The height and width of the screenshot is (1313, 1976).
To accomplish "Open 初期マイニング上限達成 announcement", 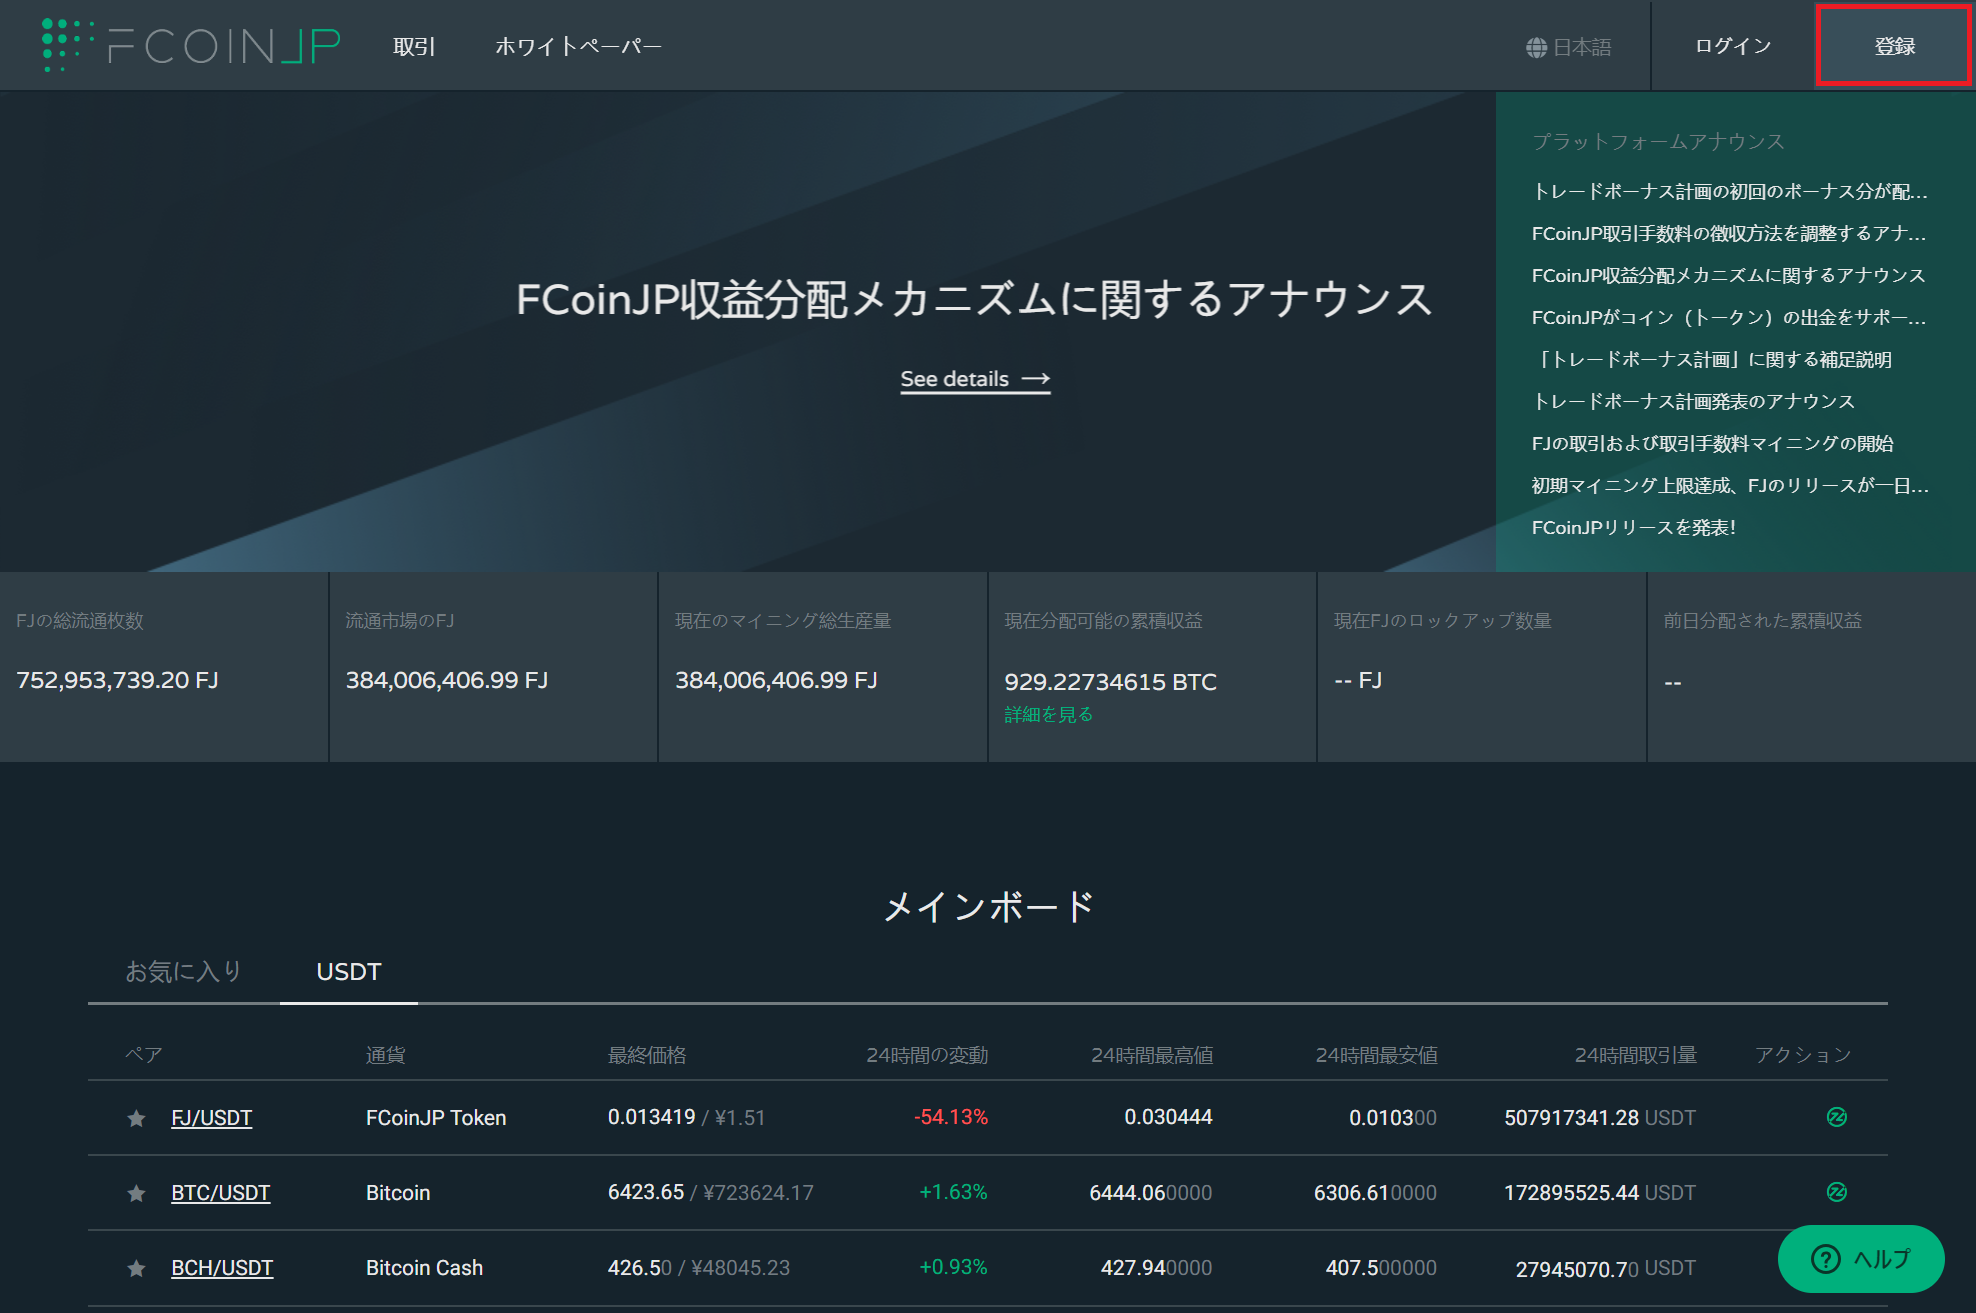I will (1730, 485).
